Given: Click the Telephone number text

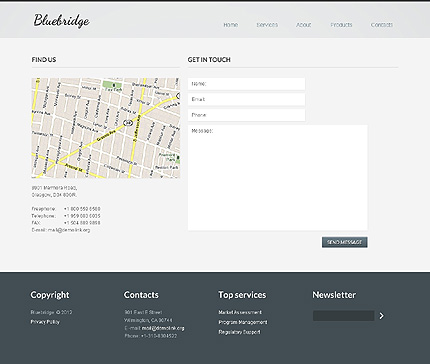Looking at the screenshot, I should point(82,216).
